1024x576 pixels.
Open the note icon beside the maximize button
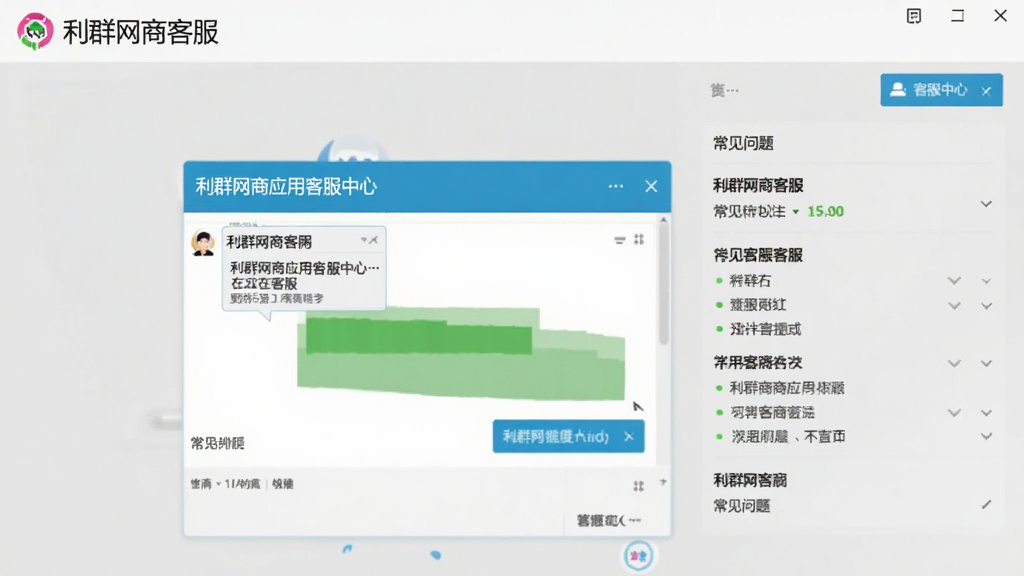pos(914,16)
